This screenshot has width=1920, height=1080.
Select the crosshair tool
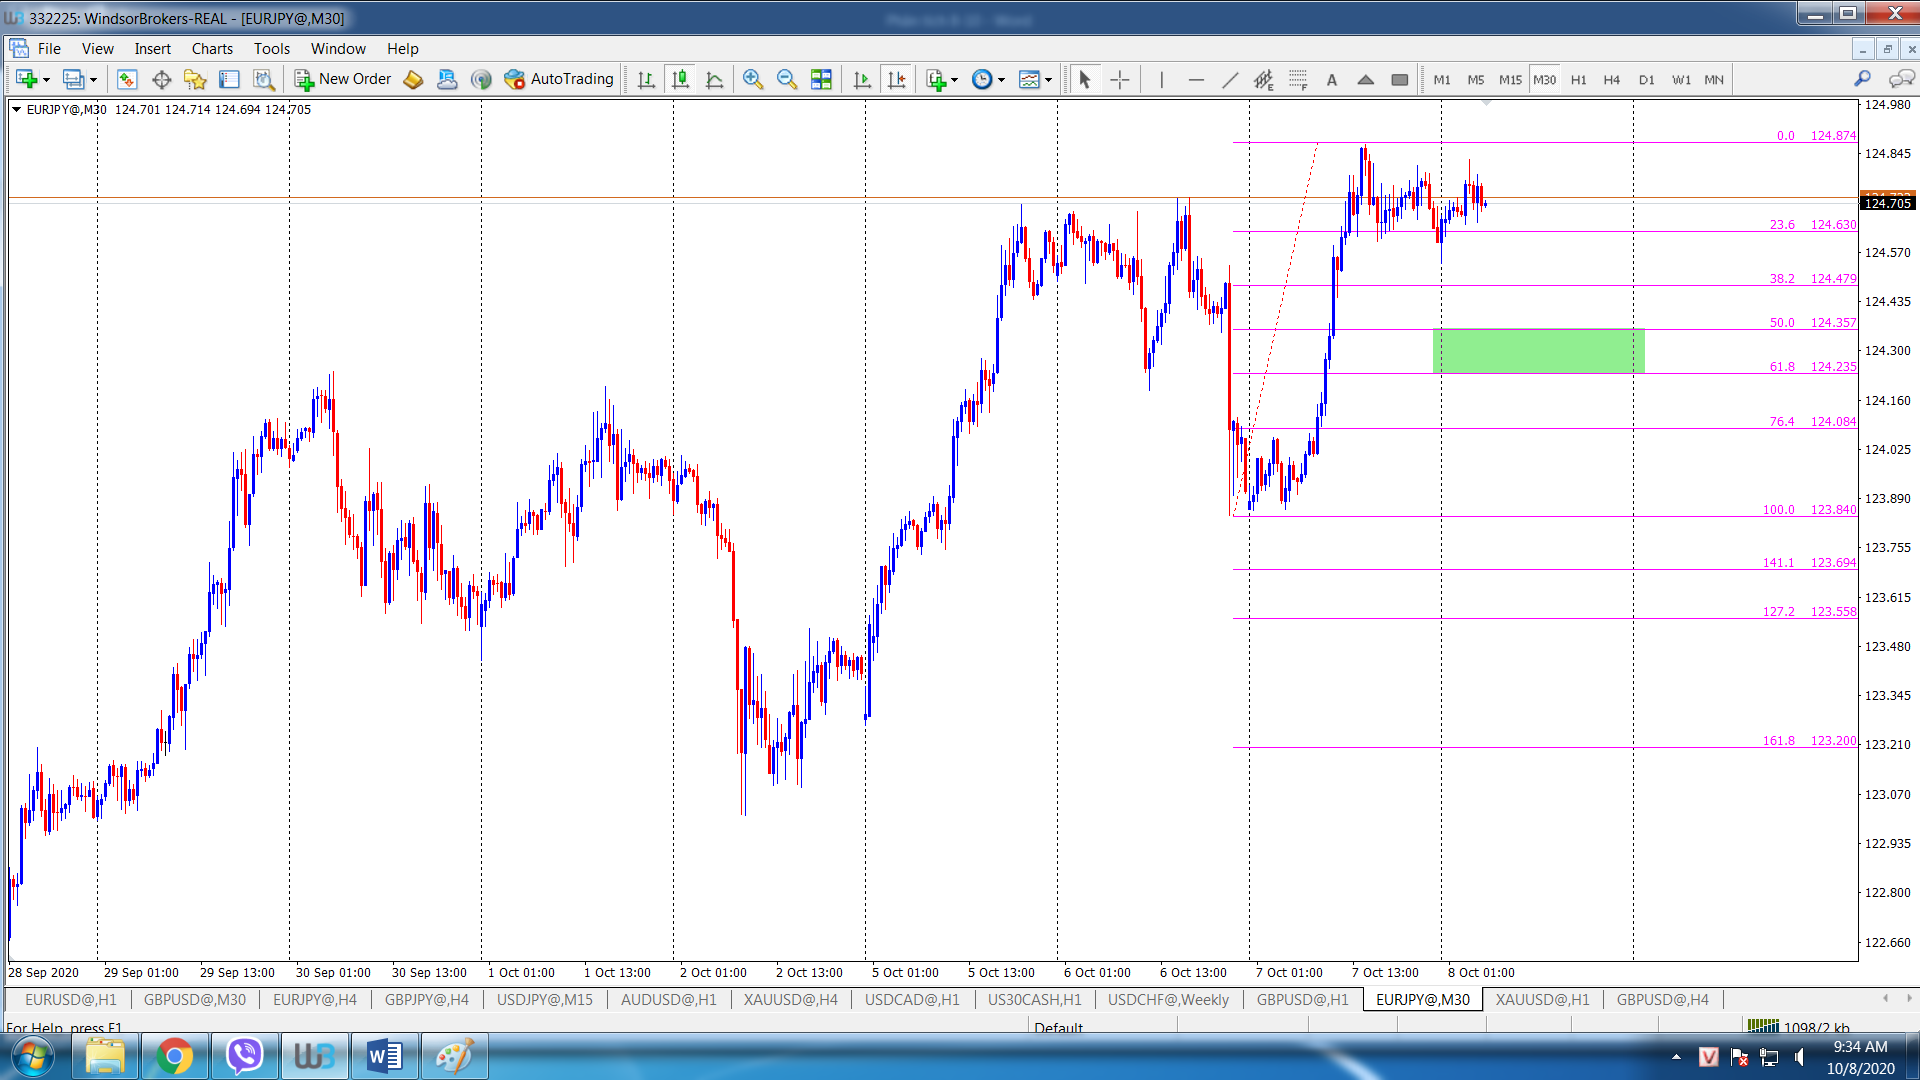(1120, 79)
